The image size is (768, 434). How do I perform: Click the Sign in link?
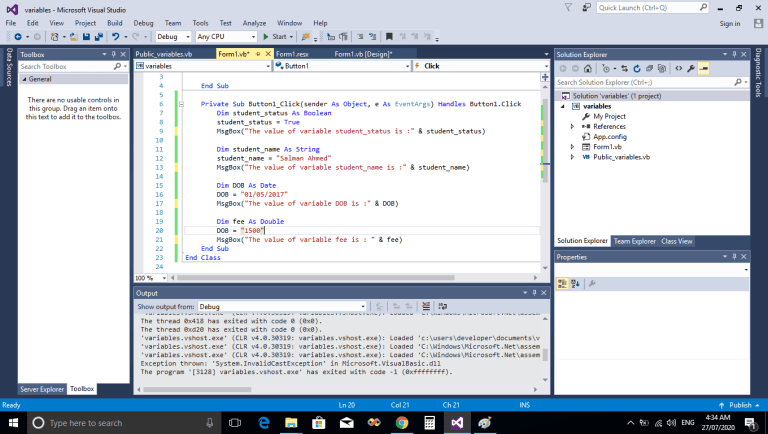pyautogui.click(x=730, y=23)
